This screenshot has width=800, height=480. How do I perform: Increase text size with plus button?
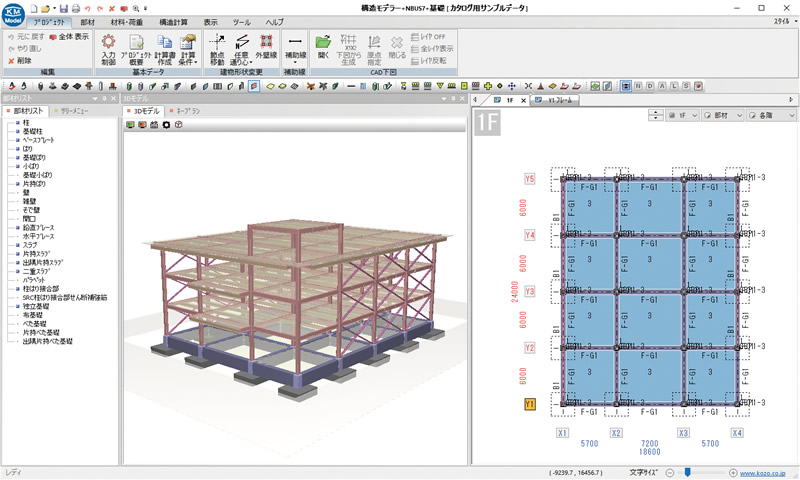pos(733,473)
